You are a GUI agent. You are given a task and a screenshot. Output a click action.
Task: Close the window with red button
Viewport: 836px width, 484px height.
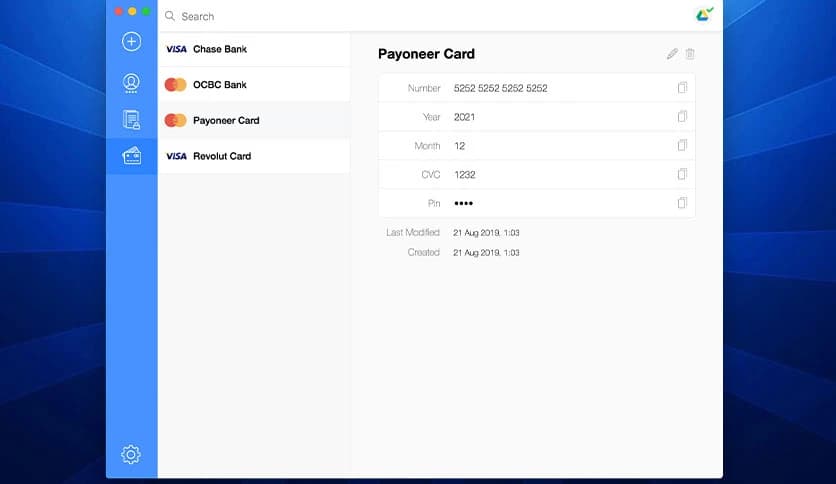[119, 11]
